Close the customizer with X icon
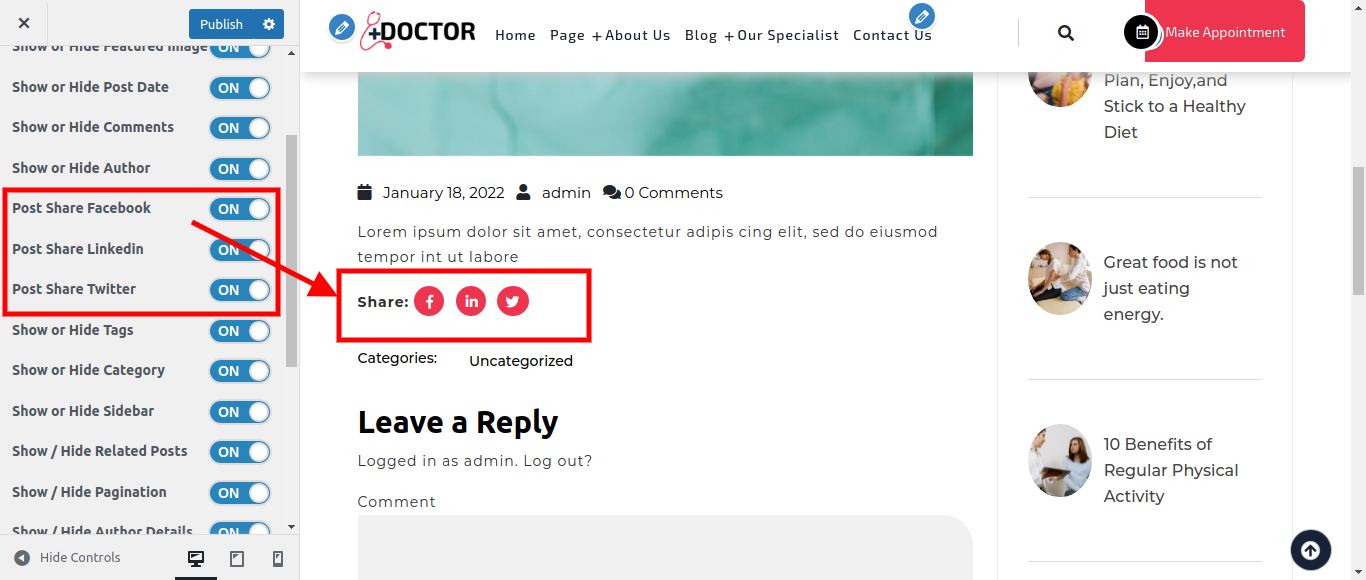This screenshot has width=1366, height=580. tap(24, 23)
